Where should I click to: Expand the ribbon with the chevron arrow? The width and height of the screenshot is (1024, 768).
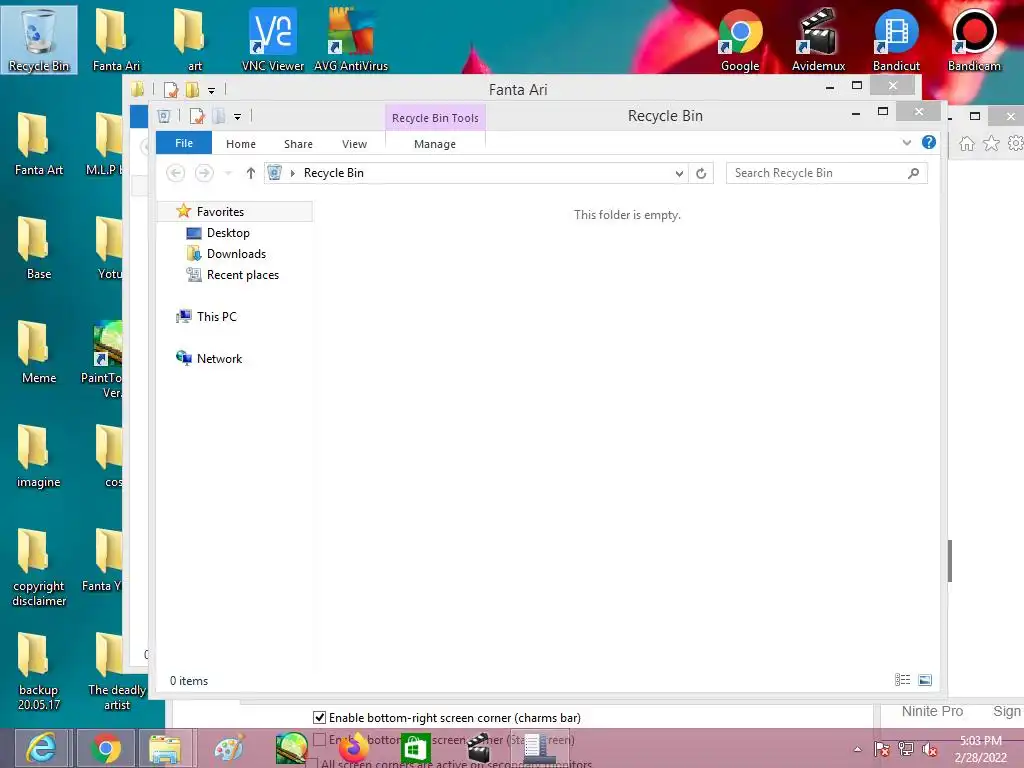tap(906, 142)
